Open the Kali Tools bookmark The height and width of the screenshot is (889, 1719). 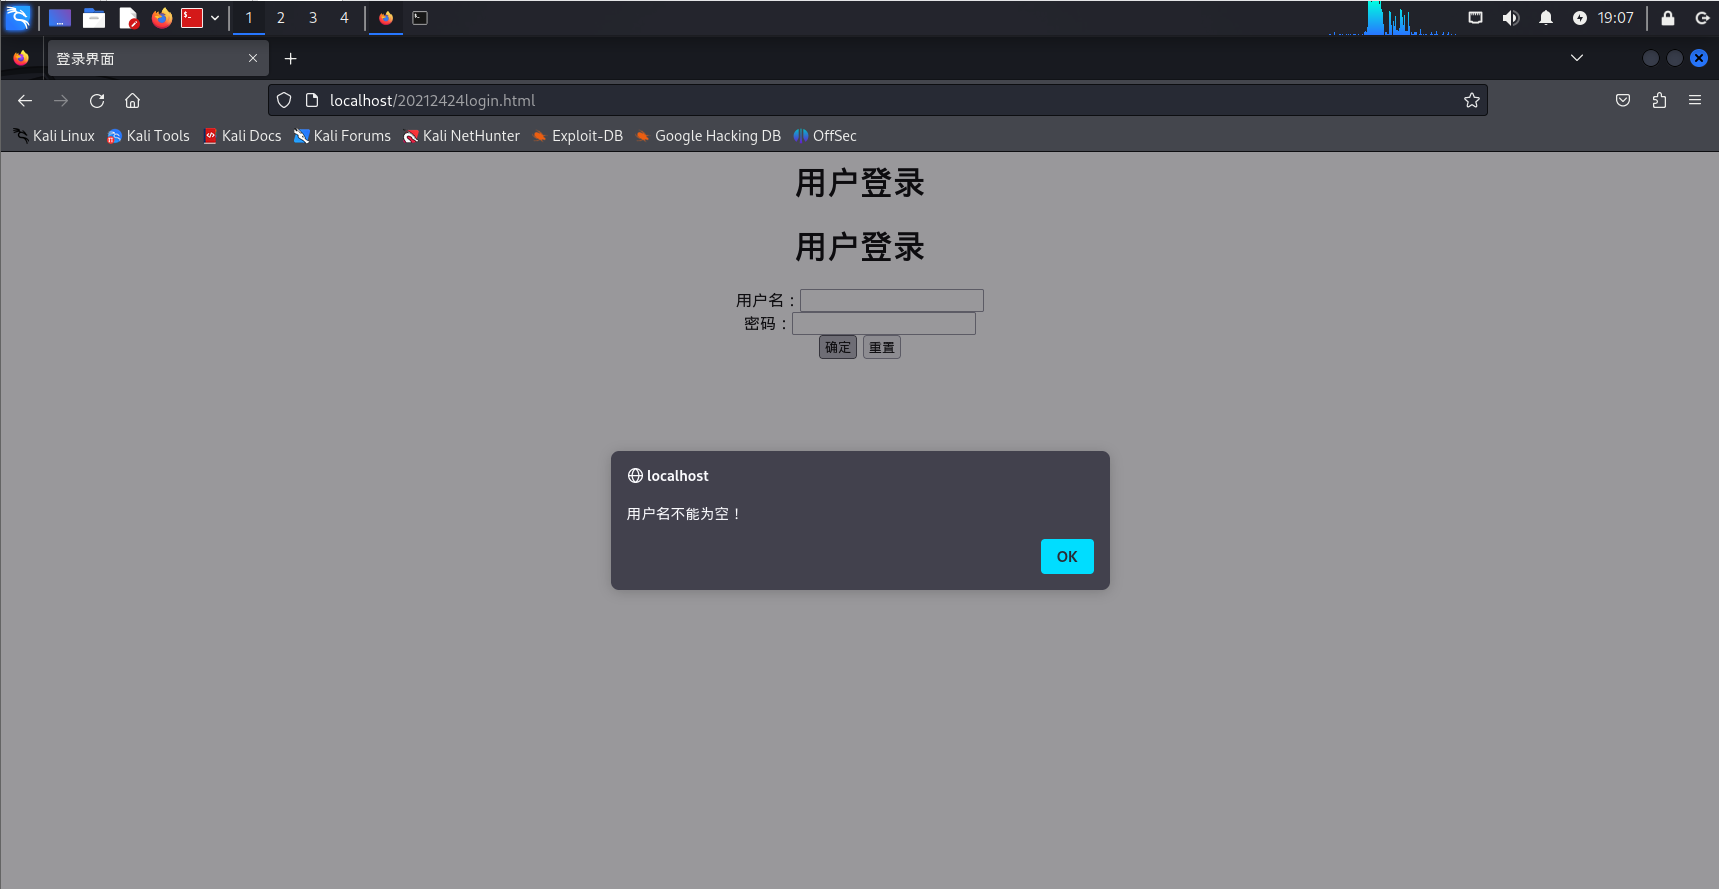click(148, 136)
